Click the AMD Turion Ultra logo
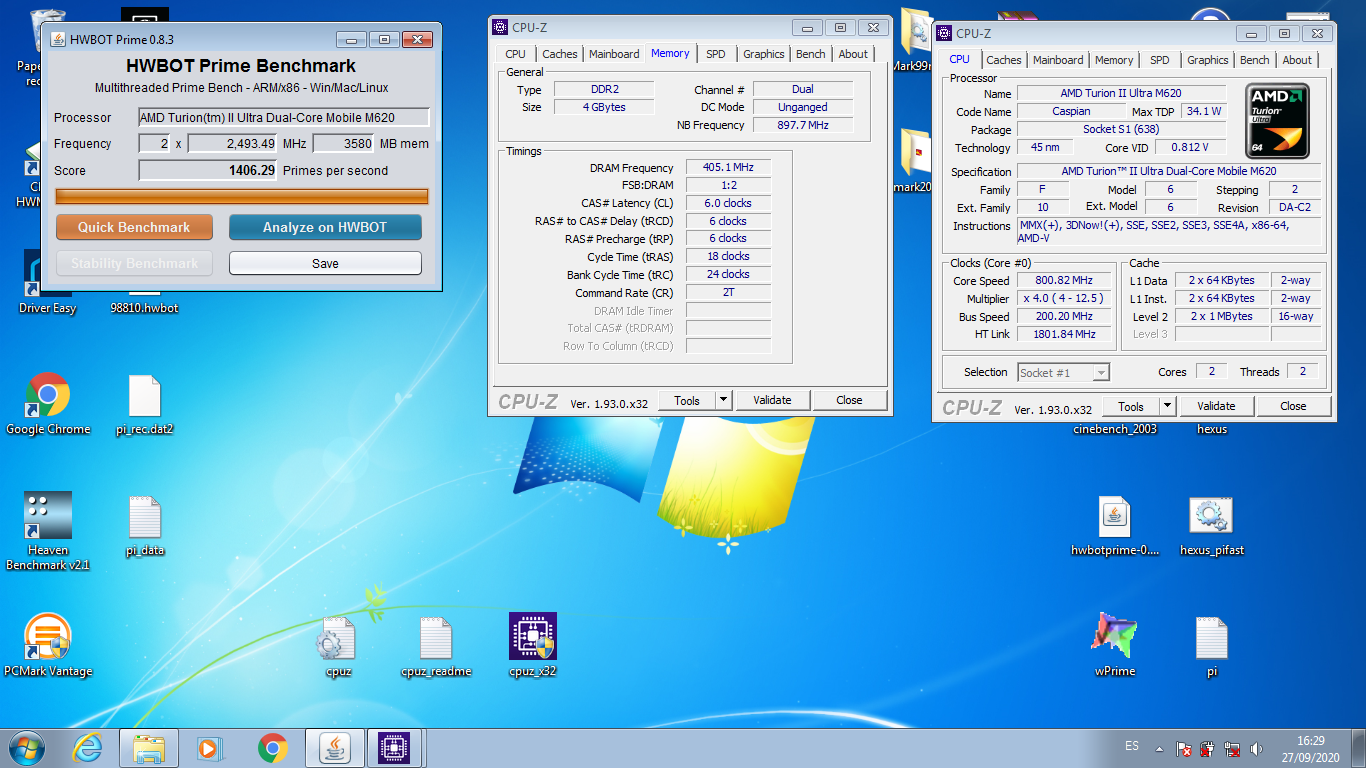The height and width of the screenshot is (768, 1366). click(1278, 122)
